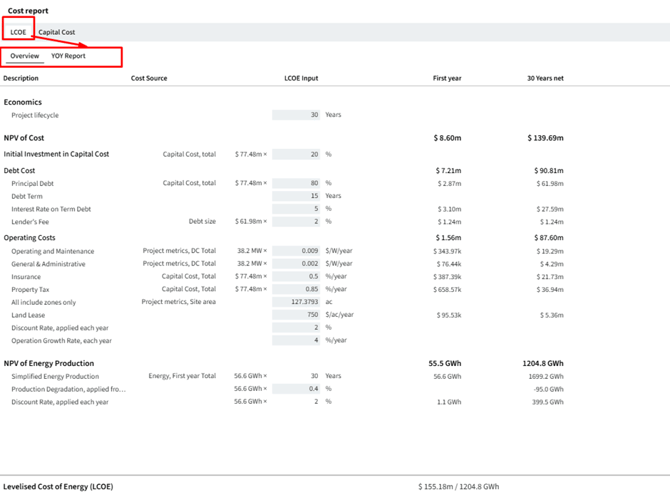The width and height of the screenshot is (670, 502).
Task: Click the Property Tax %/year field
Action: pos(296,289)
